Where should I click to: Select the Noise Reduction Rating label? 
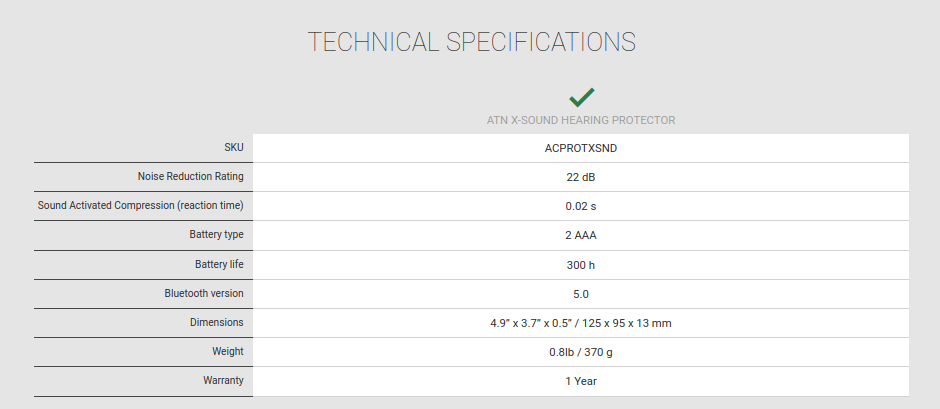(x=191, y=176)
